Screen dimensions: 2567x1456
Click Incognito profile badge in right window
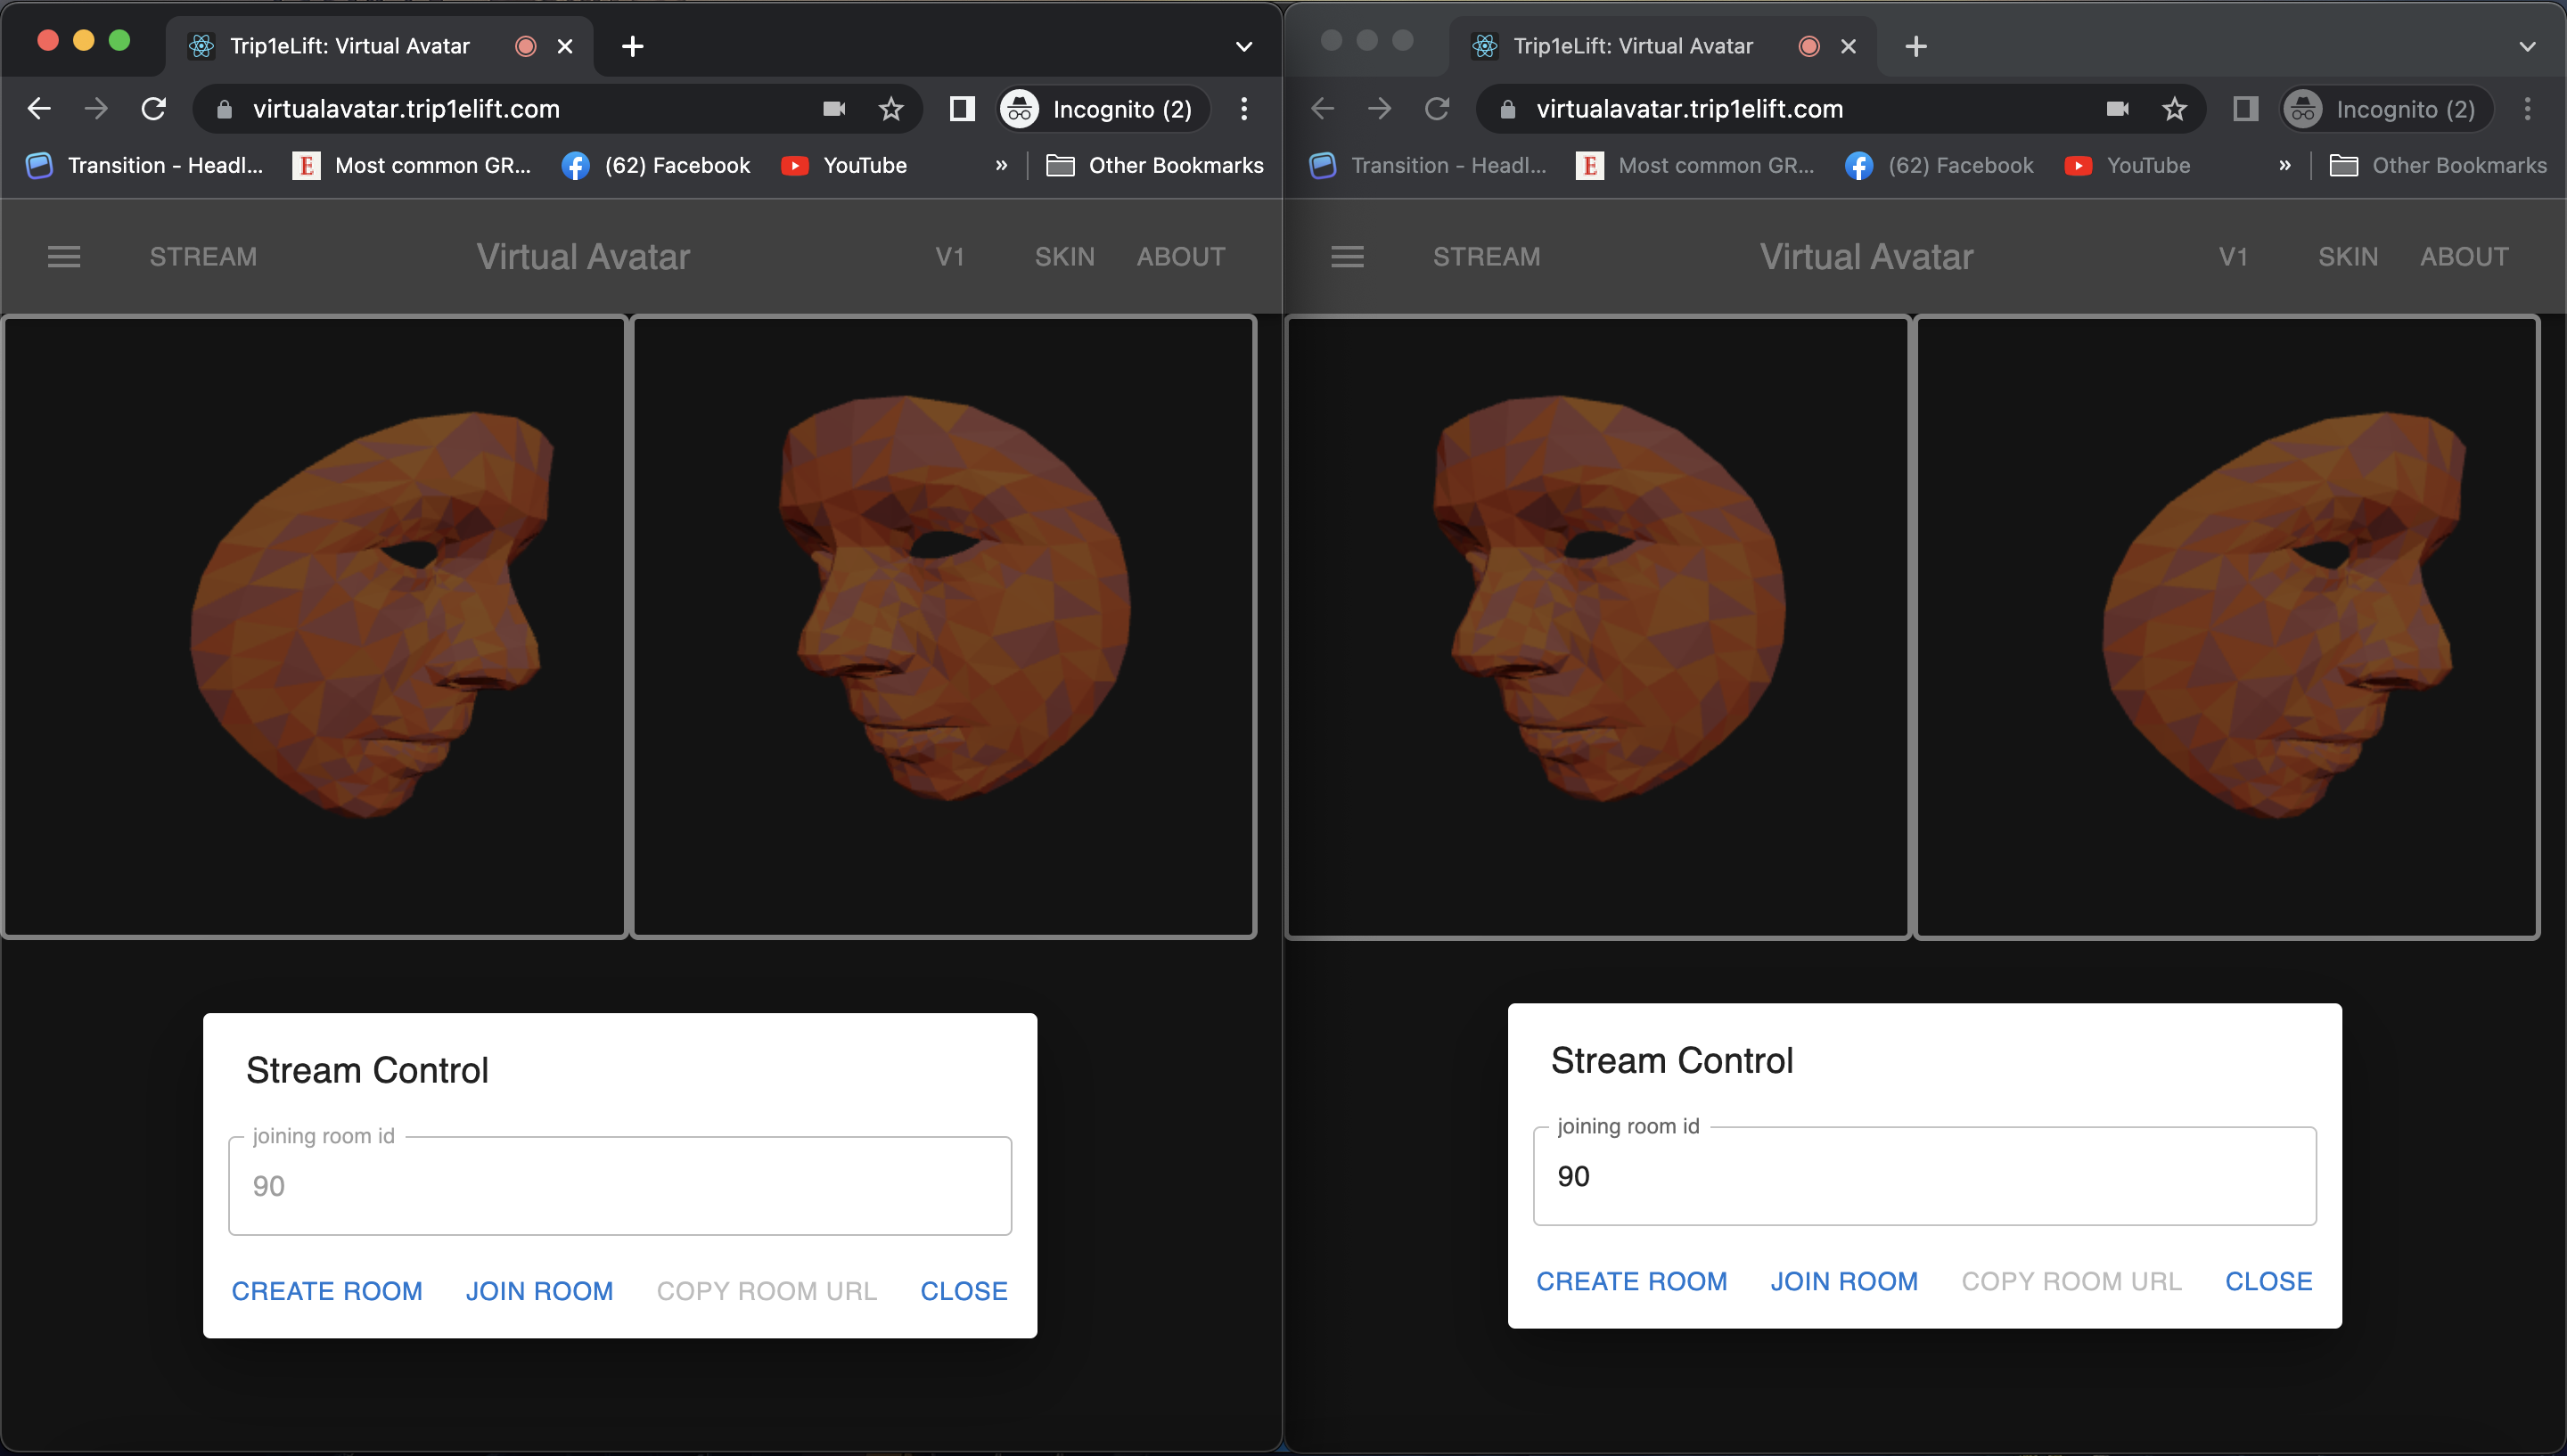pyautogui.click(x=2385, y=109)
